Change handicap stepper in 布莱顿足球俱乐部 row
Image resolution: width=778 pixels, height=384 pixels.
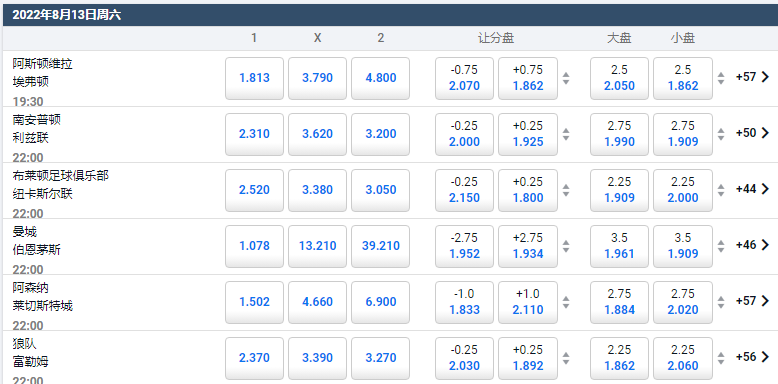[566, 191]
